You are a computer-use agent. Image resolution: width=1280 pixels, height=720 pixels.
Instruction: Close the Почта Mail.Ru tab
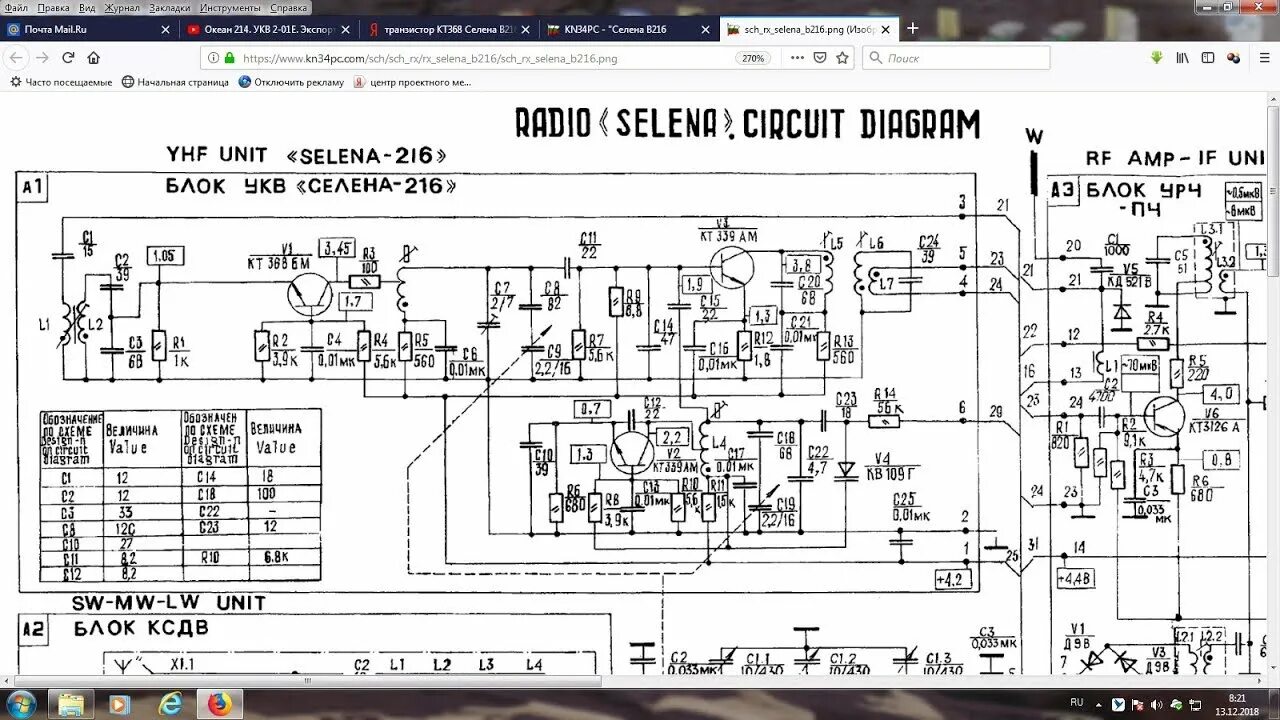pyautogui.click(x=166, y=30)
